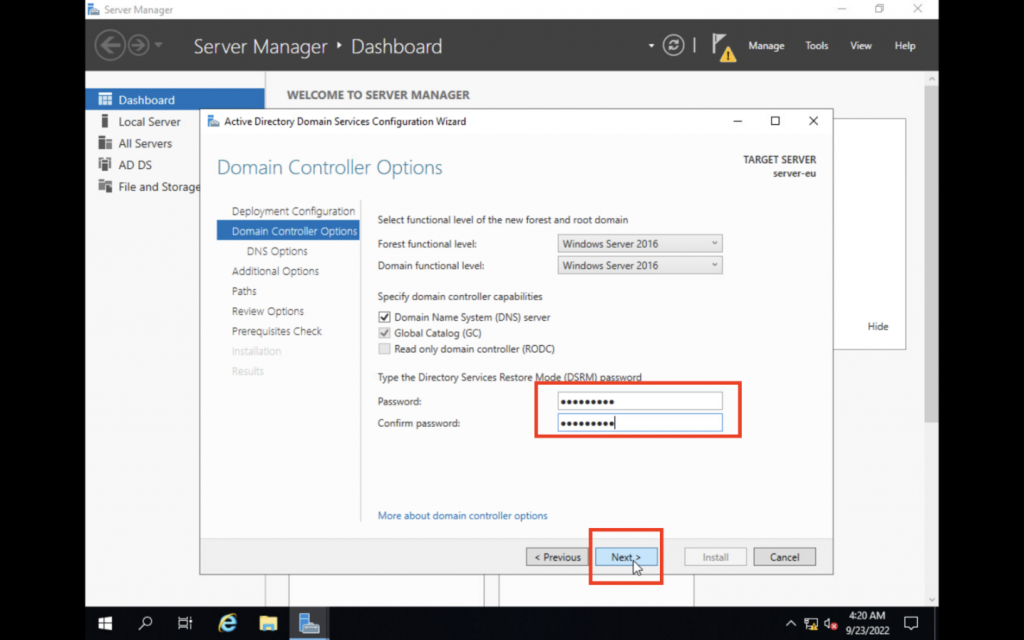Open Internet Explorer from the taskbar
The height and width of the screenshot is (640, 1024).
pos(228,623)
